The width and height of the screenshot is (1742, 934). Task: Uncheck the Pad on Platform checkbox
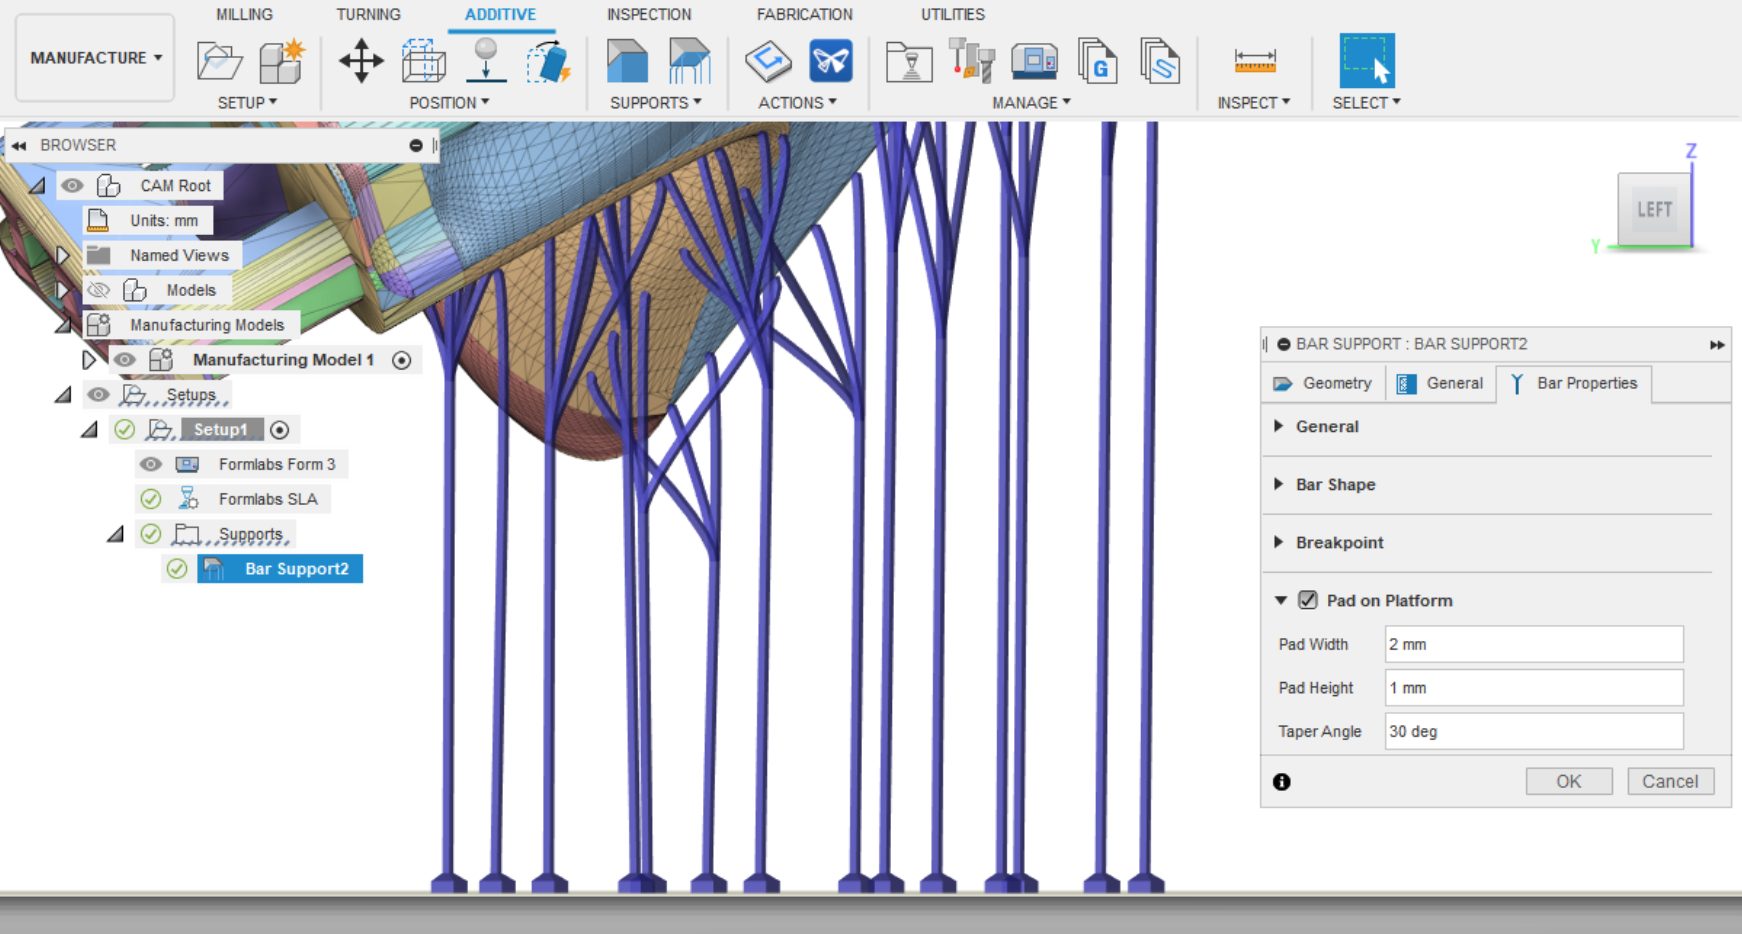tap(1307, 600)
